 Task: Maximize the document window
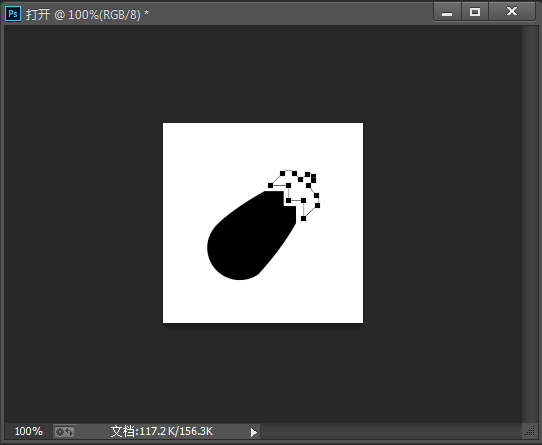tap(475, 12)
